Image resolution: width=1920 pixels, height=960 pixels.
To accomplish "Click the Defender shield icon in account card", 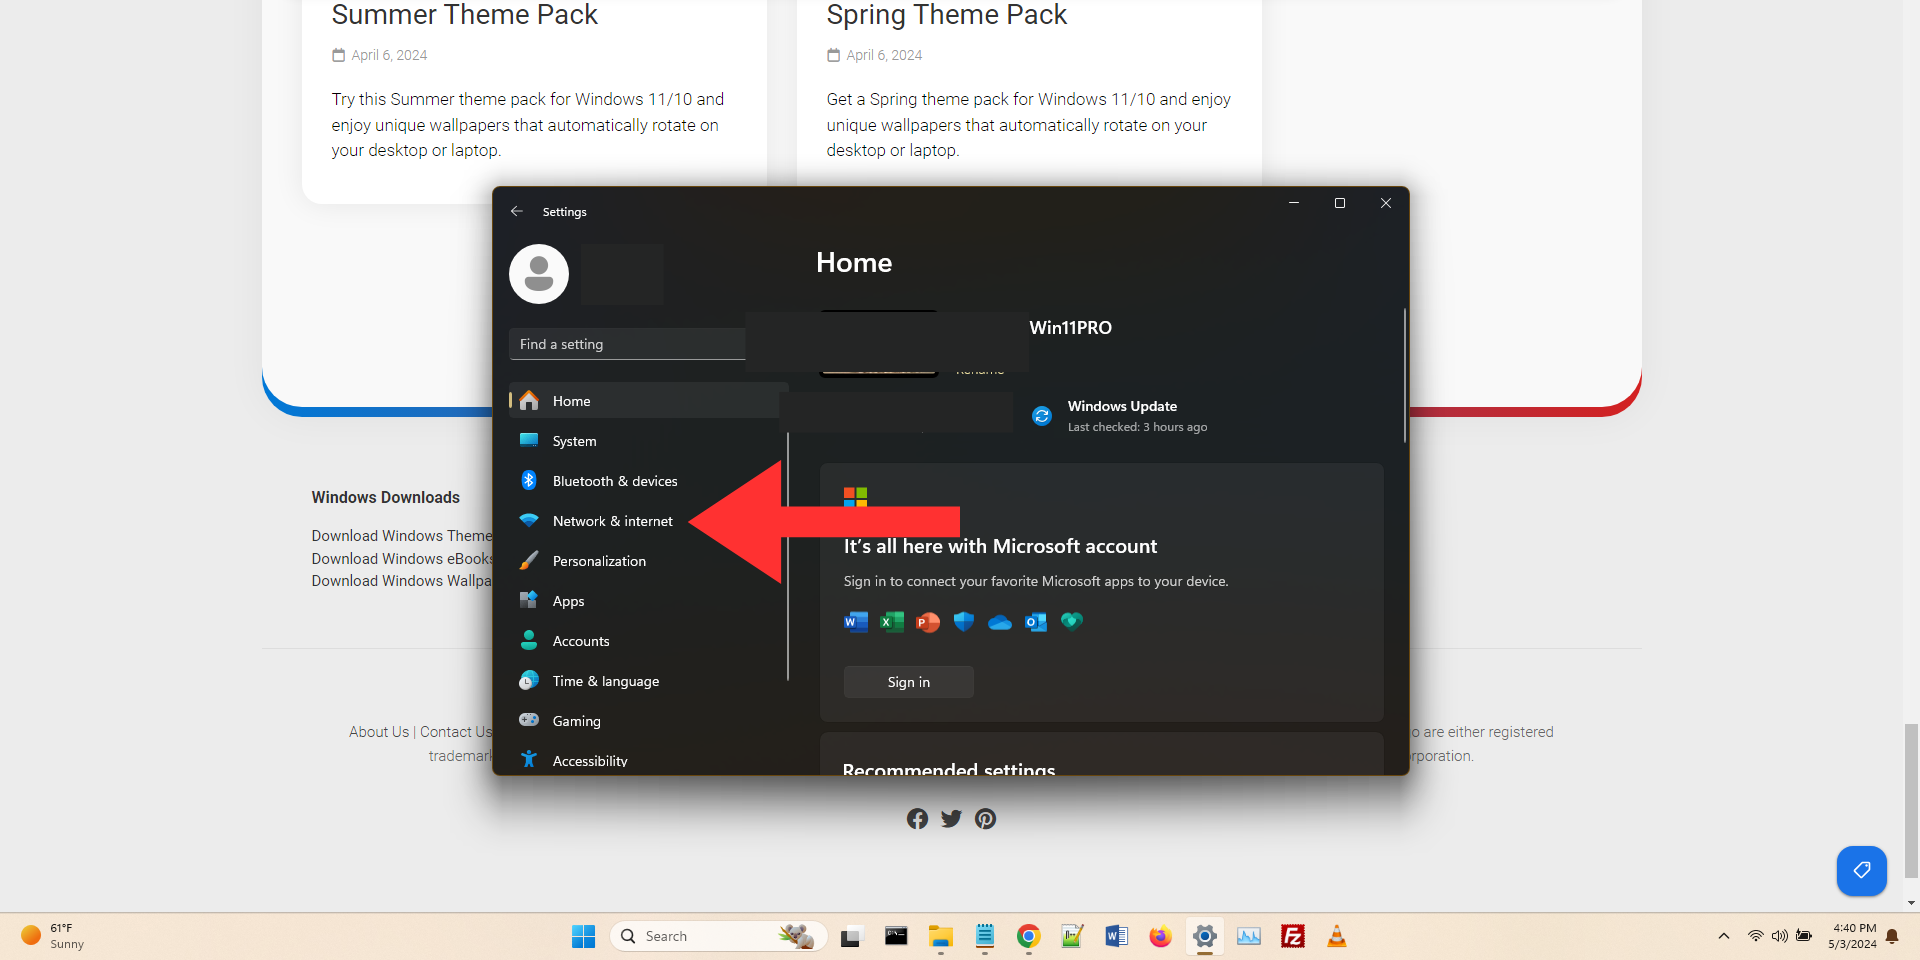I will [x=964, y=622].
